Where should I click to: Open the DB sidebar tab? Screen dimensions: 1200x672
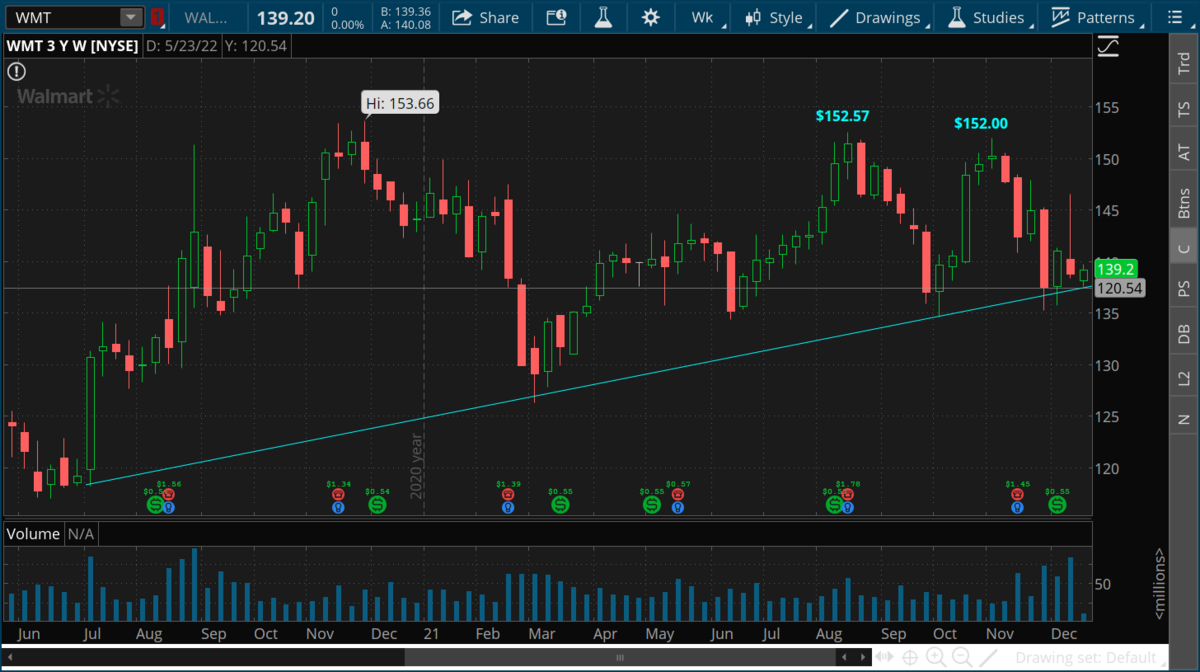tap(1184, 334)
